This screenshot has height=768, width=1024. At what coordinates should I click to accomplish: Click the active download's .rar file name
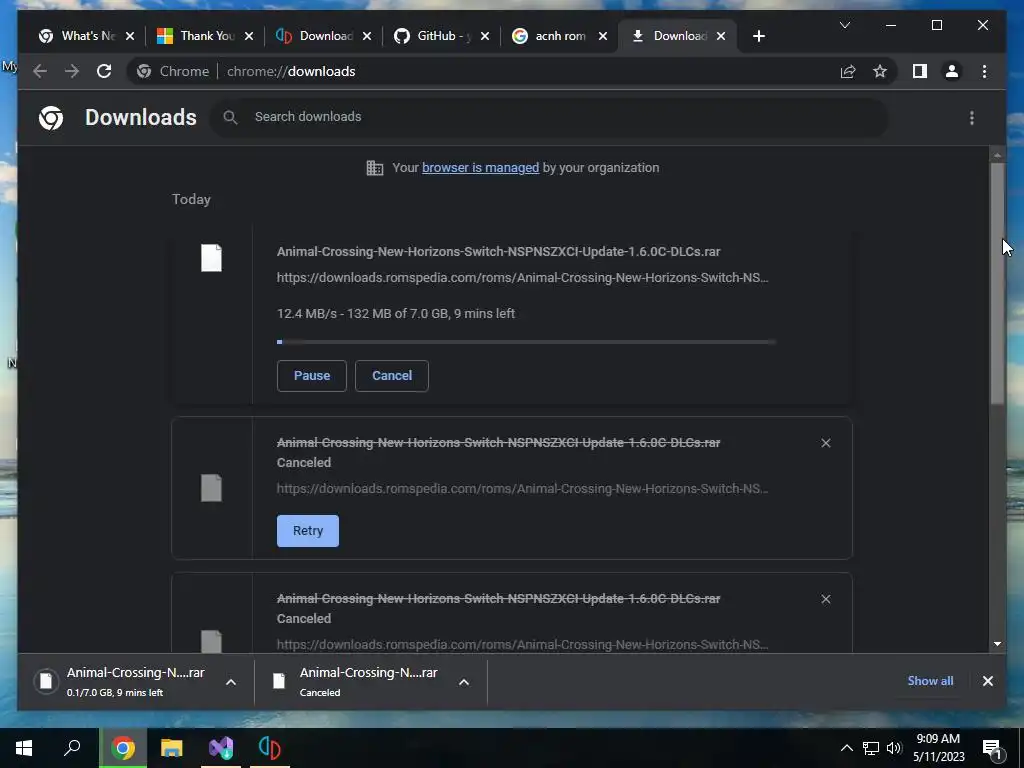[x=498, y=251]
